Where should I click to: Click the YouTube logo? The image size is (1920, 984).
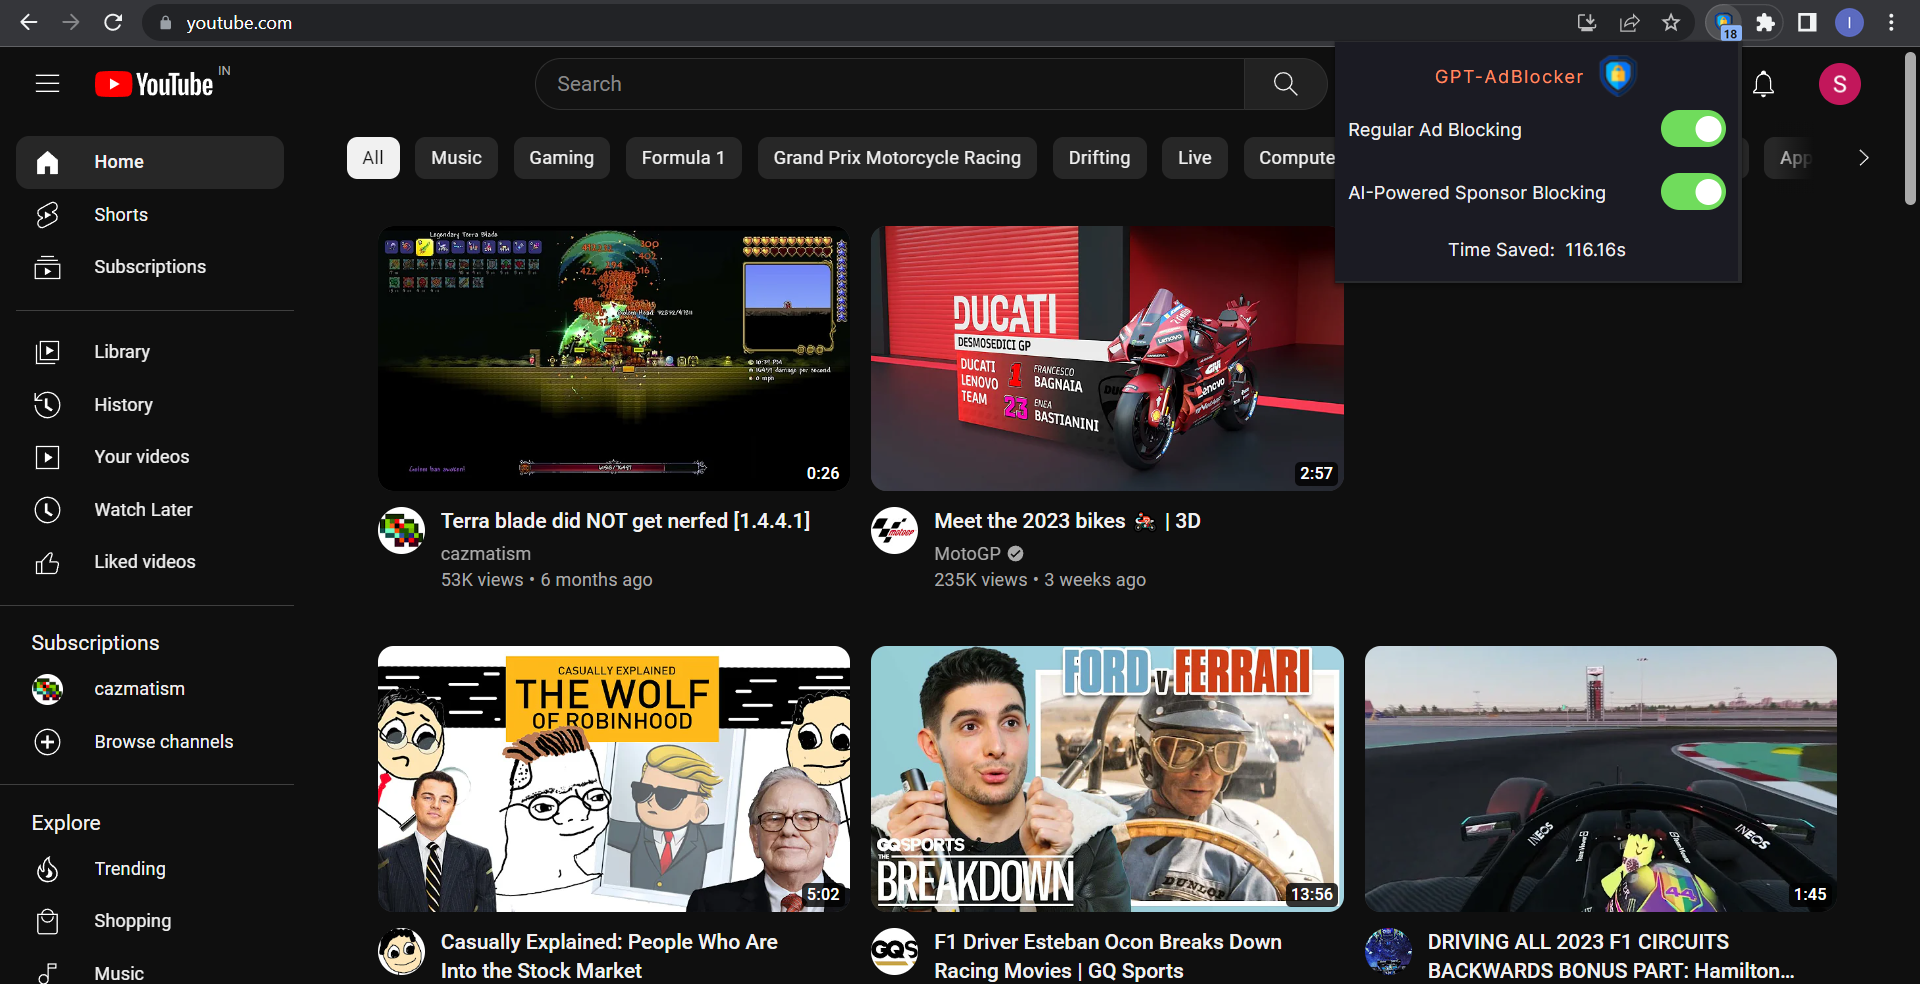[x=155, y=84]
